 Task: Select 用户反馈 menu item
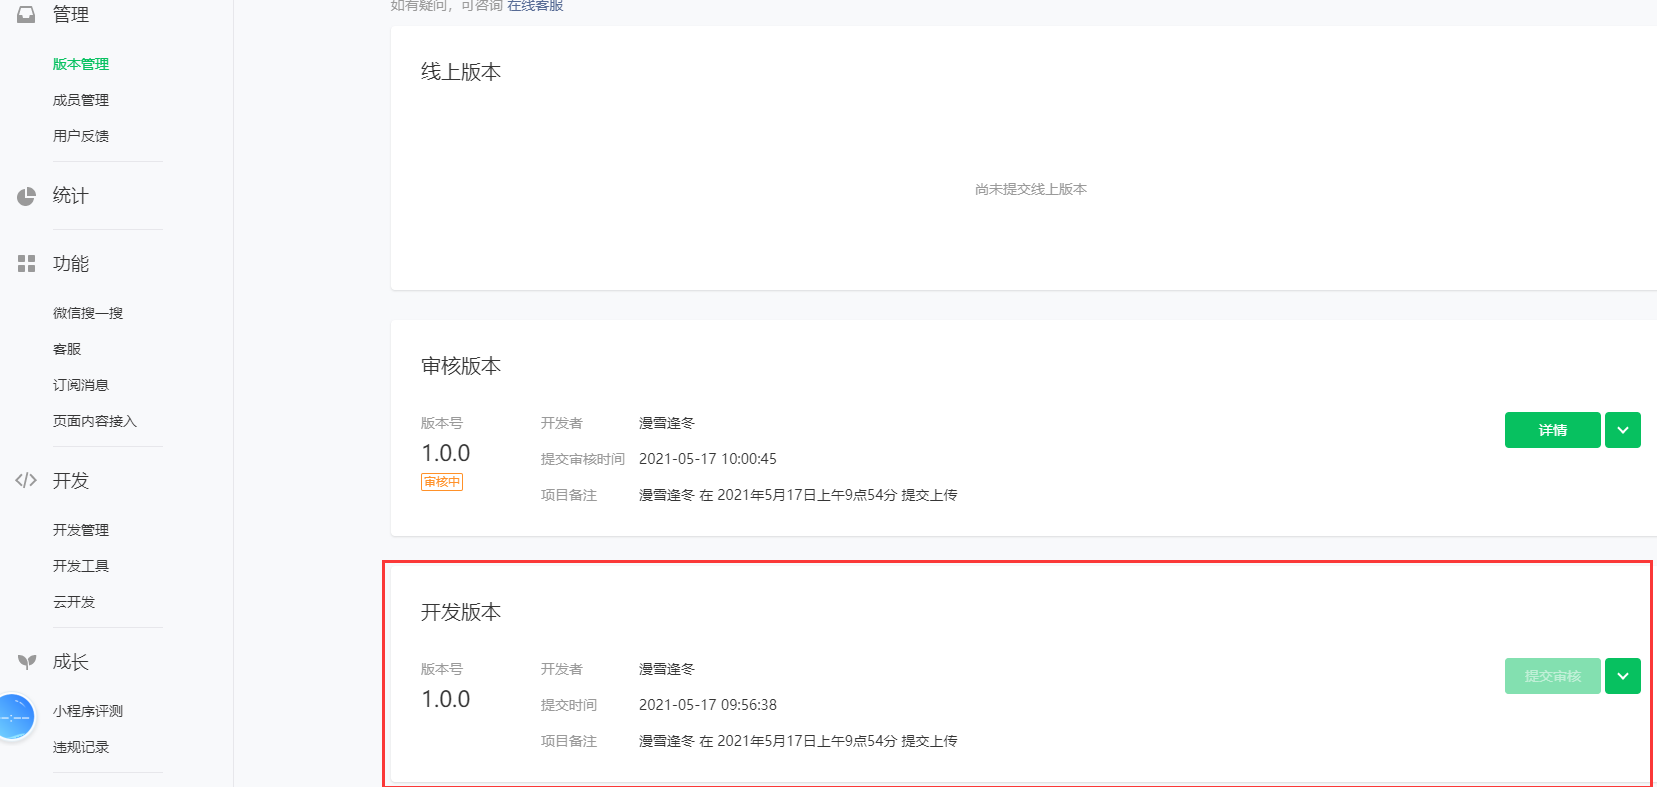81,136
